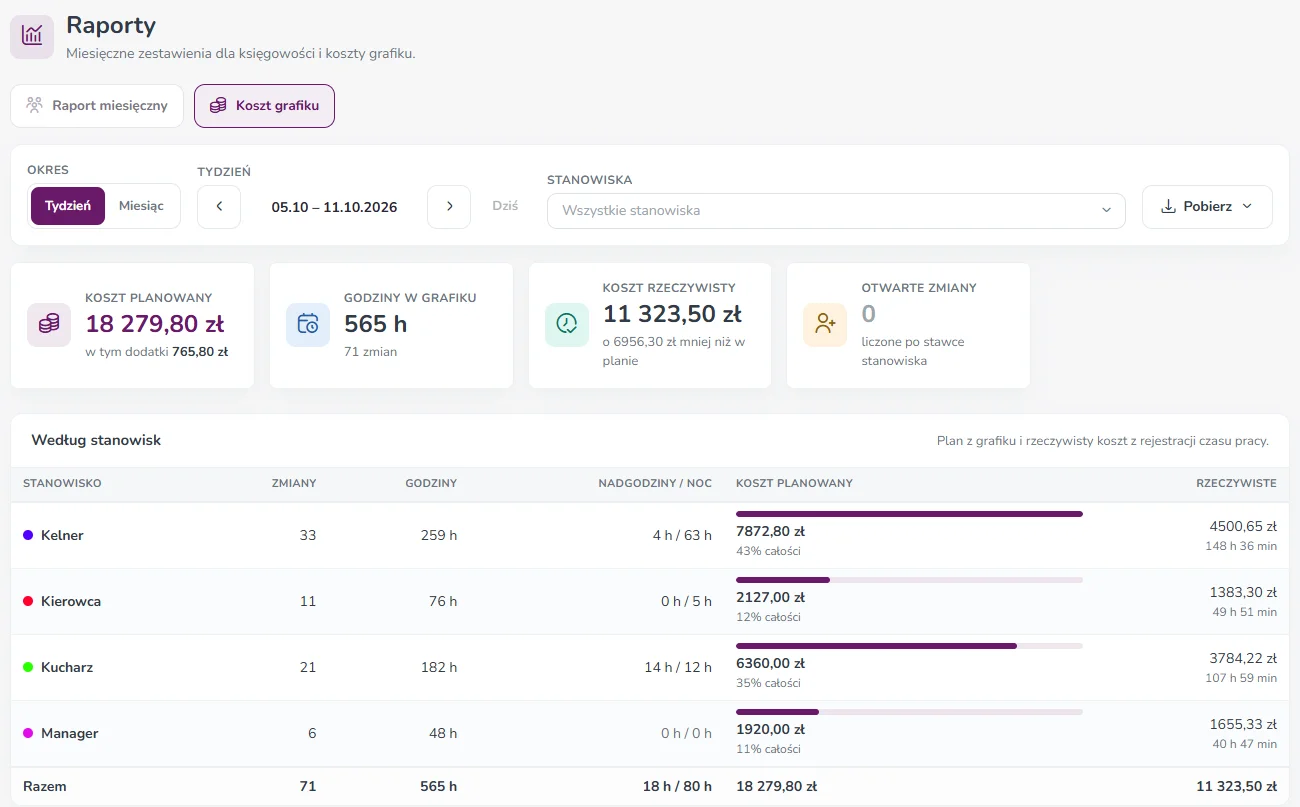
Task: Expand the Pobierz download menu chevron
Action: coord(1247,207)
